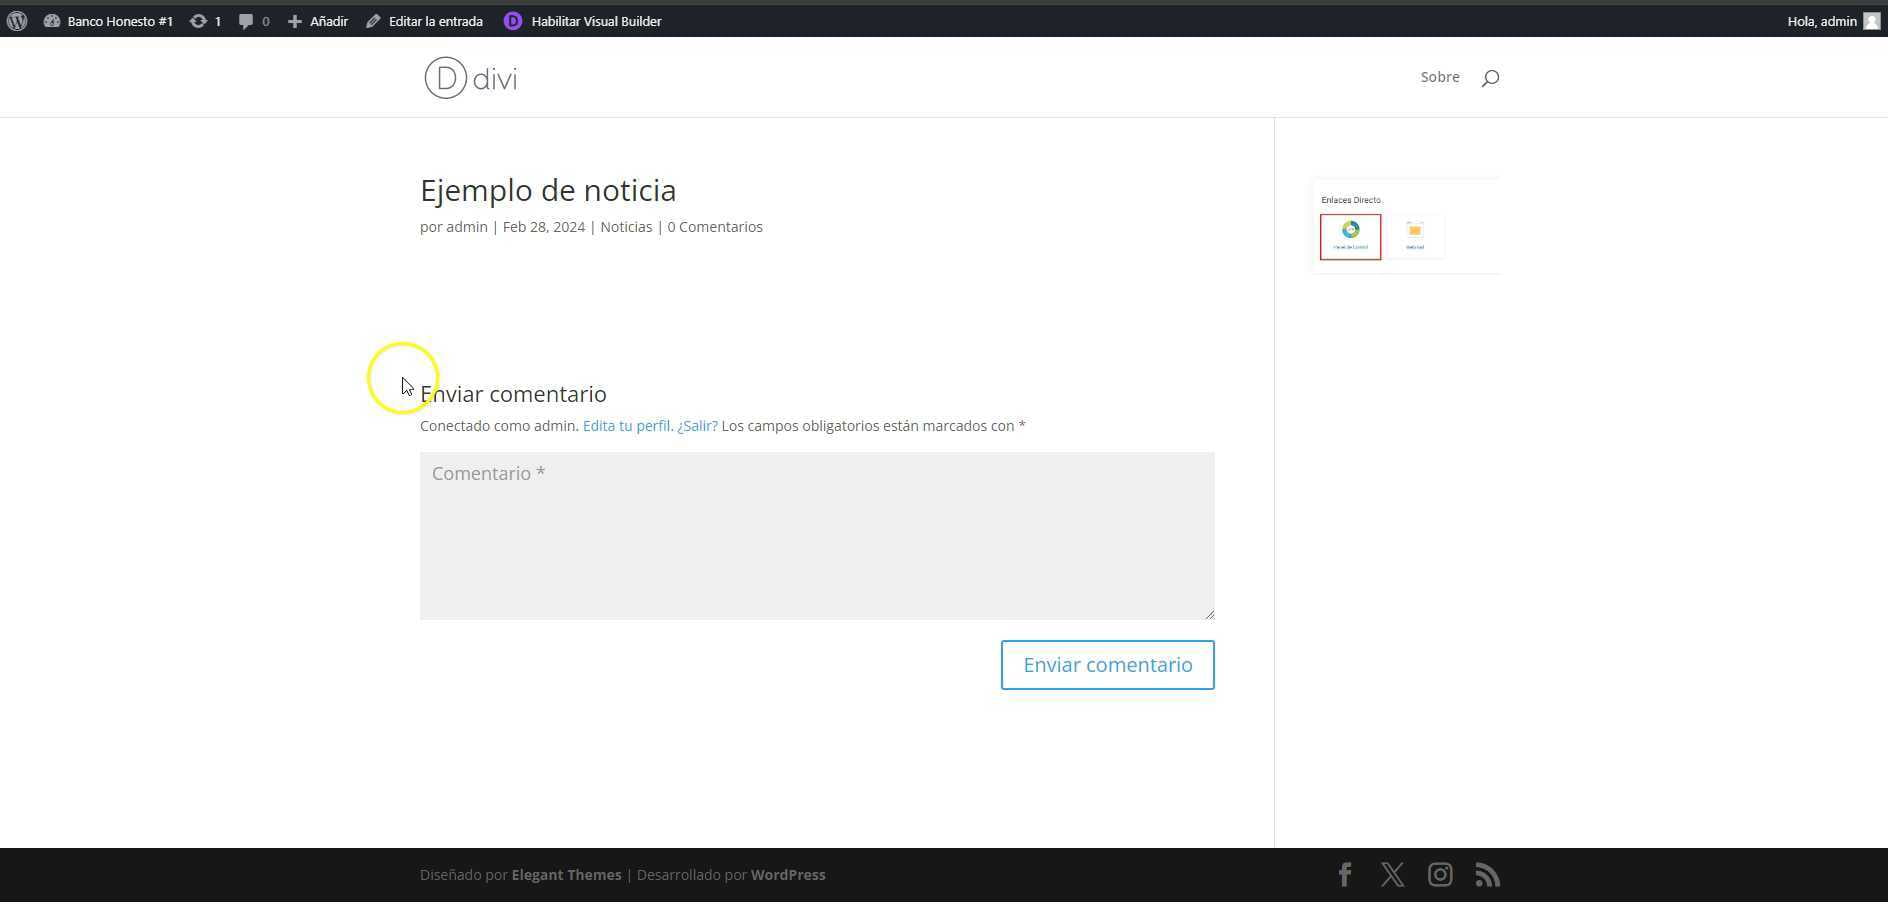The height and width of the screenshot is (922, 1888).
Task: Open the WordPress logo menu
Action: 17,21
